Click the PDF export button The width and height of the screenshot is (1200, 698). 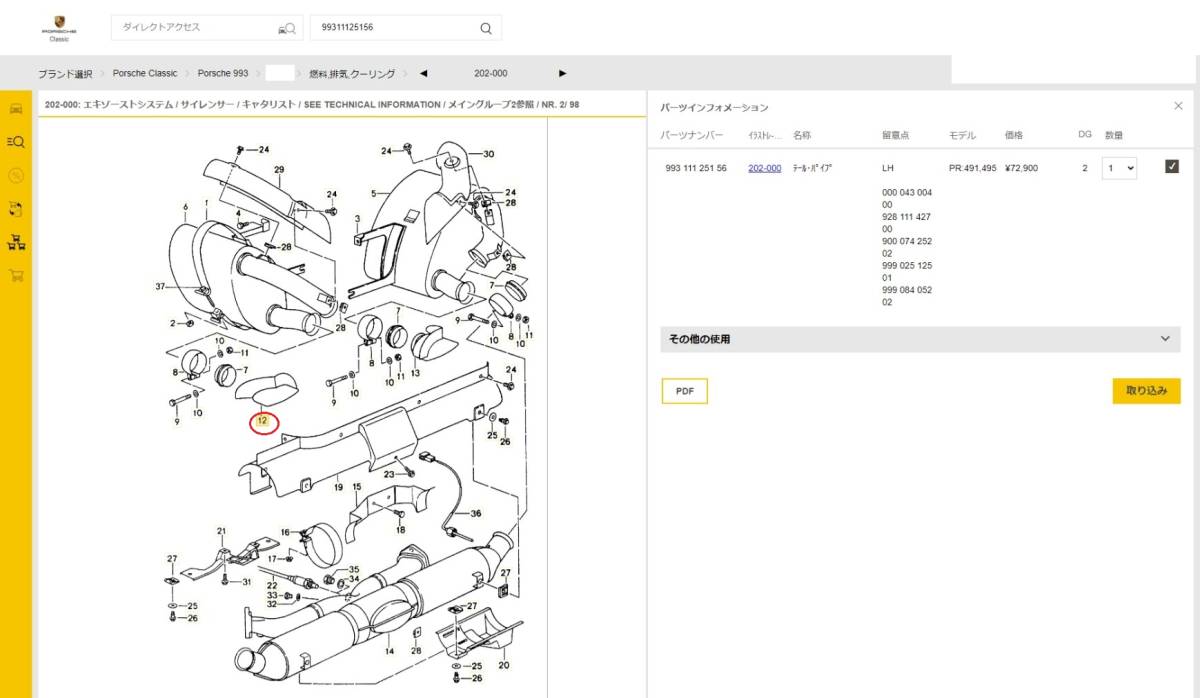pos(684,390)
